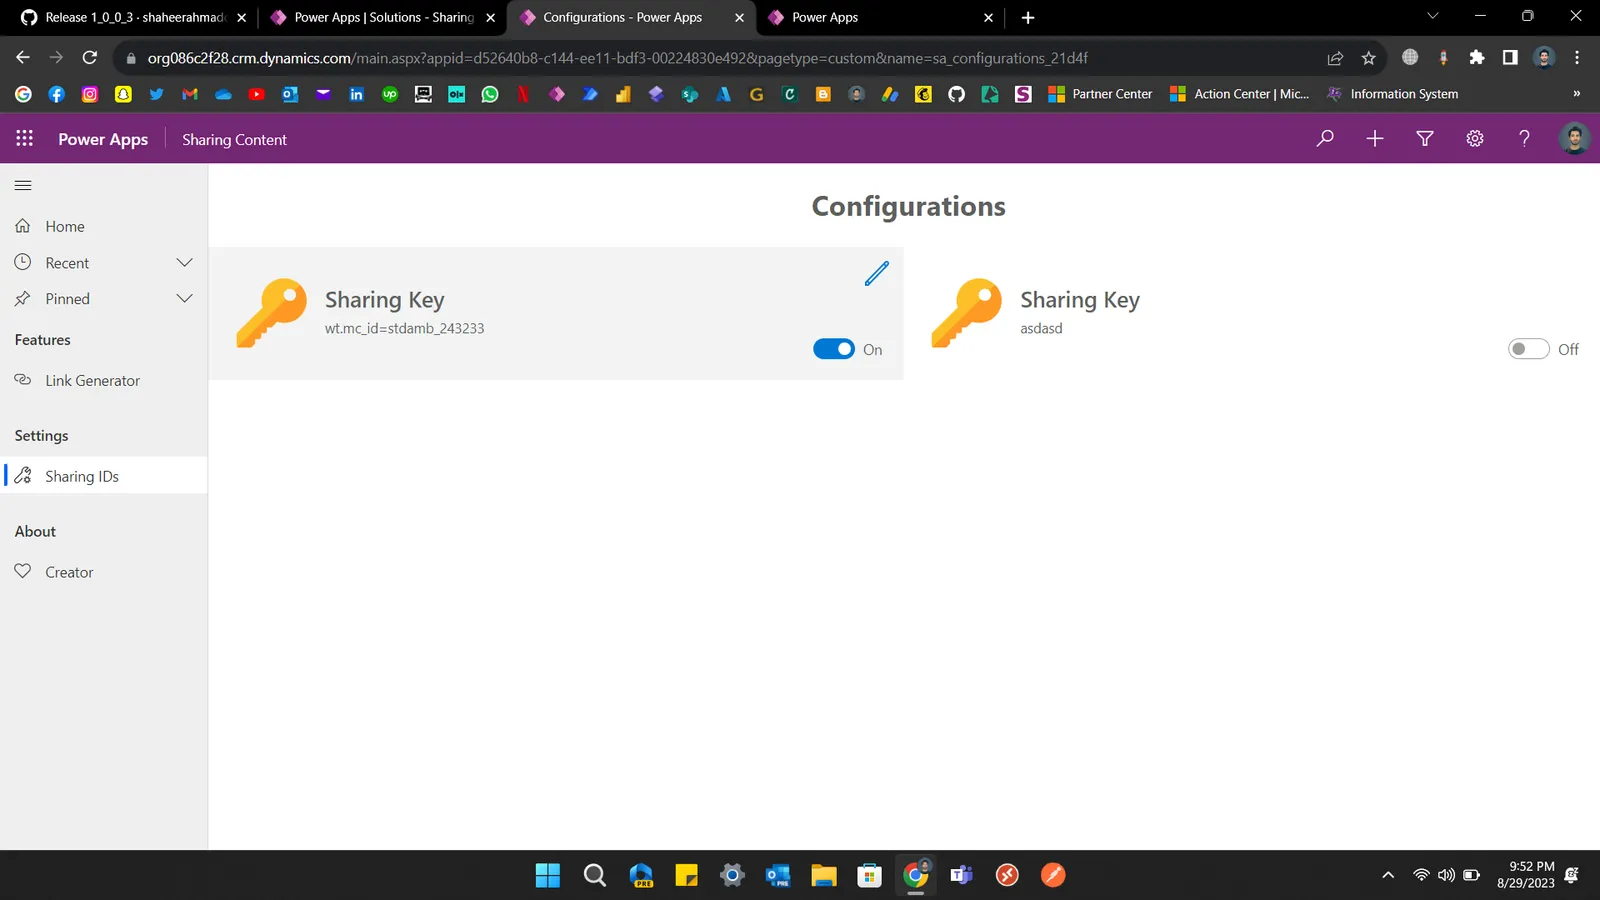
Task: Click the key icon of asdasd Sharing Key
Action: [x=966, y=313]
